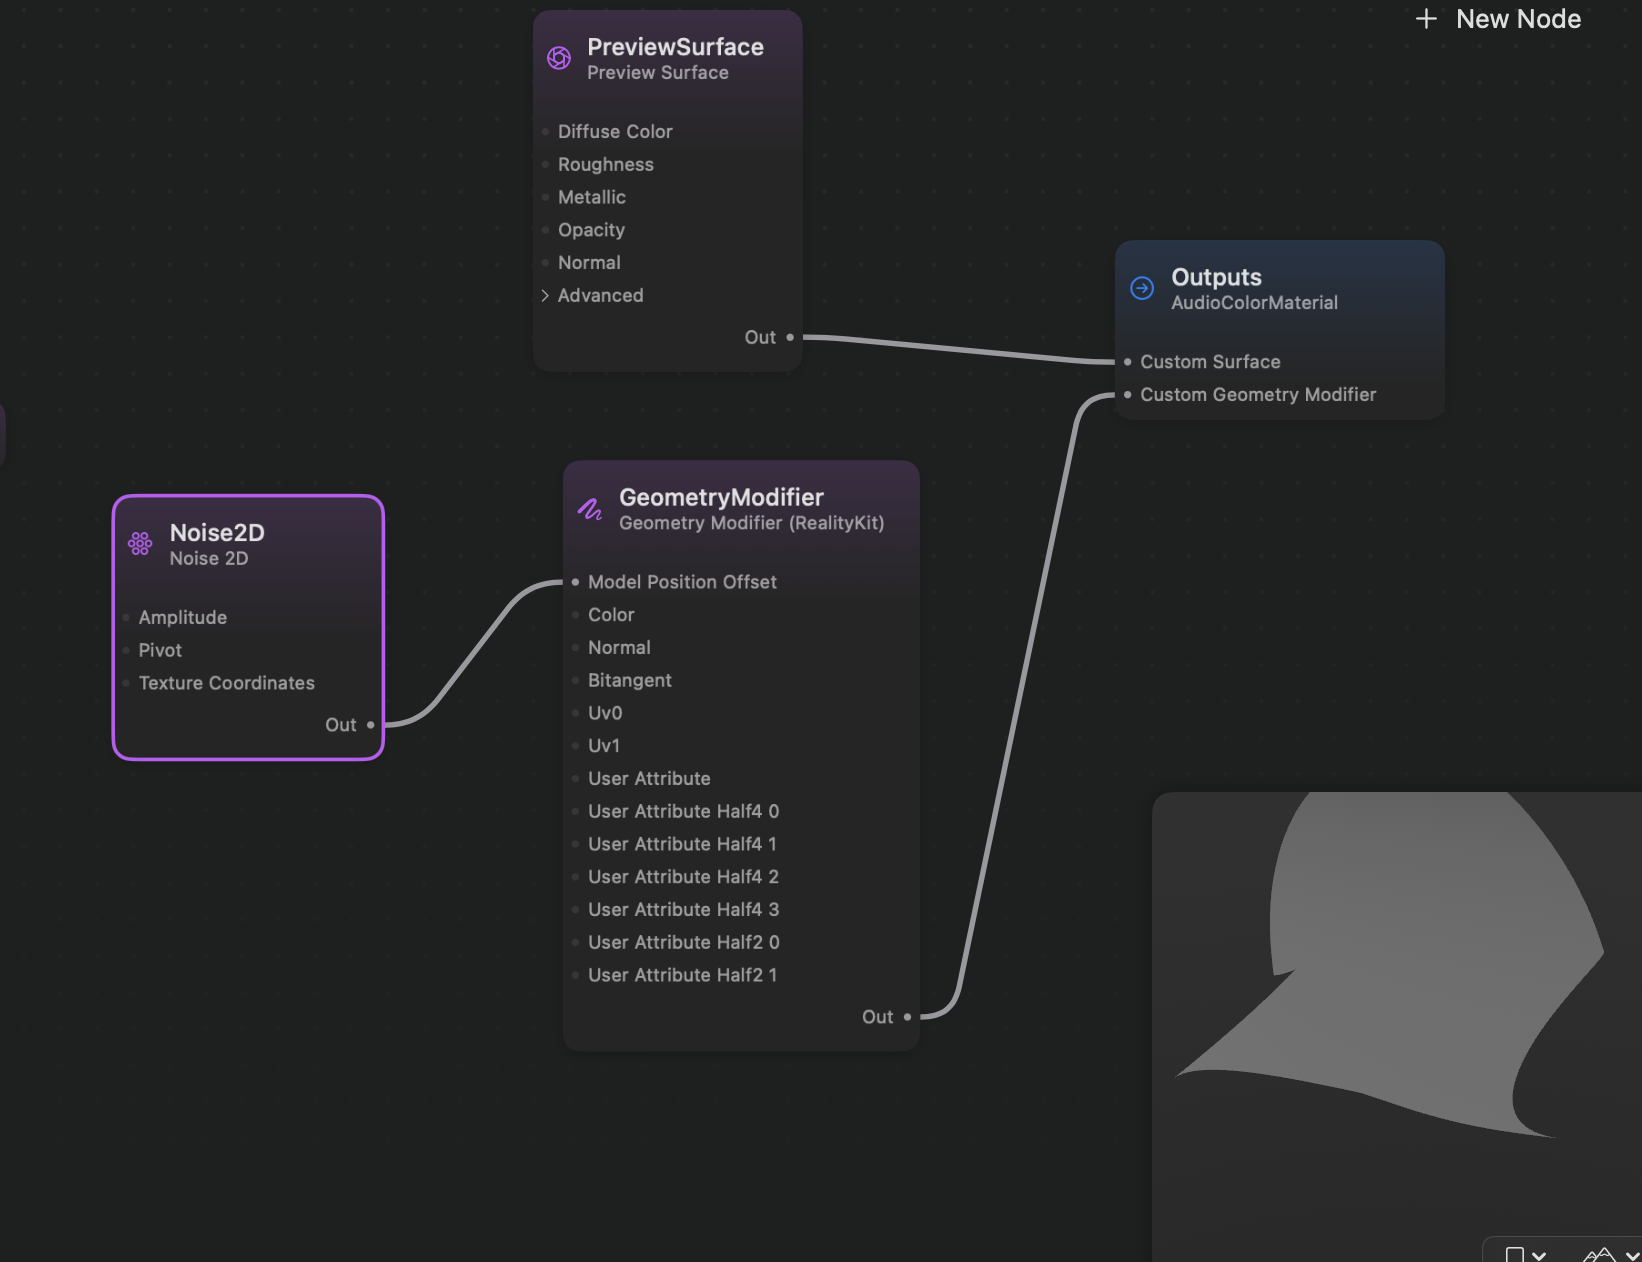Click the Bitangent input port dot
This screenshot has width=1642, height=1262.
576,681
